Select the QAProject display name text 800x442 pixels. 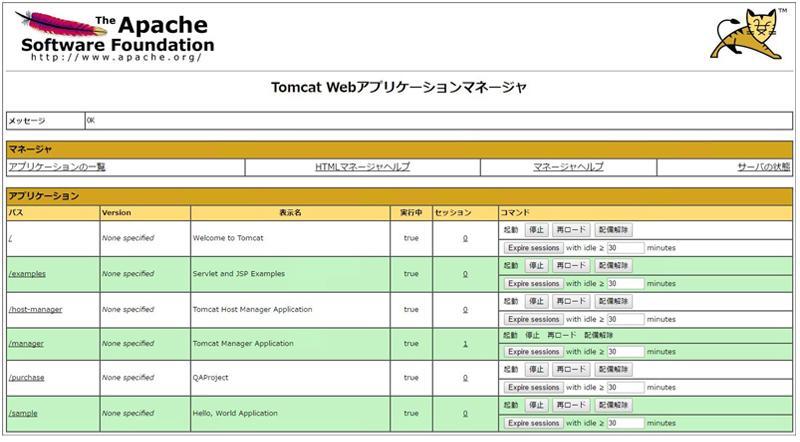click(x=210, y=378)
